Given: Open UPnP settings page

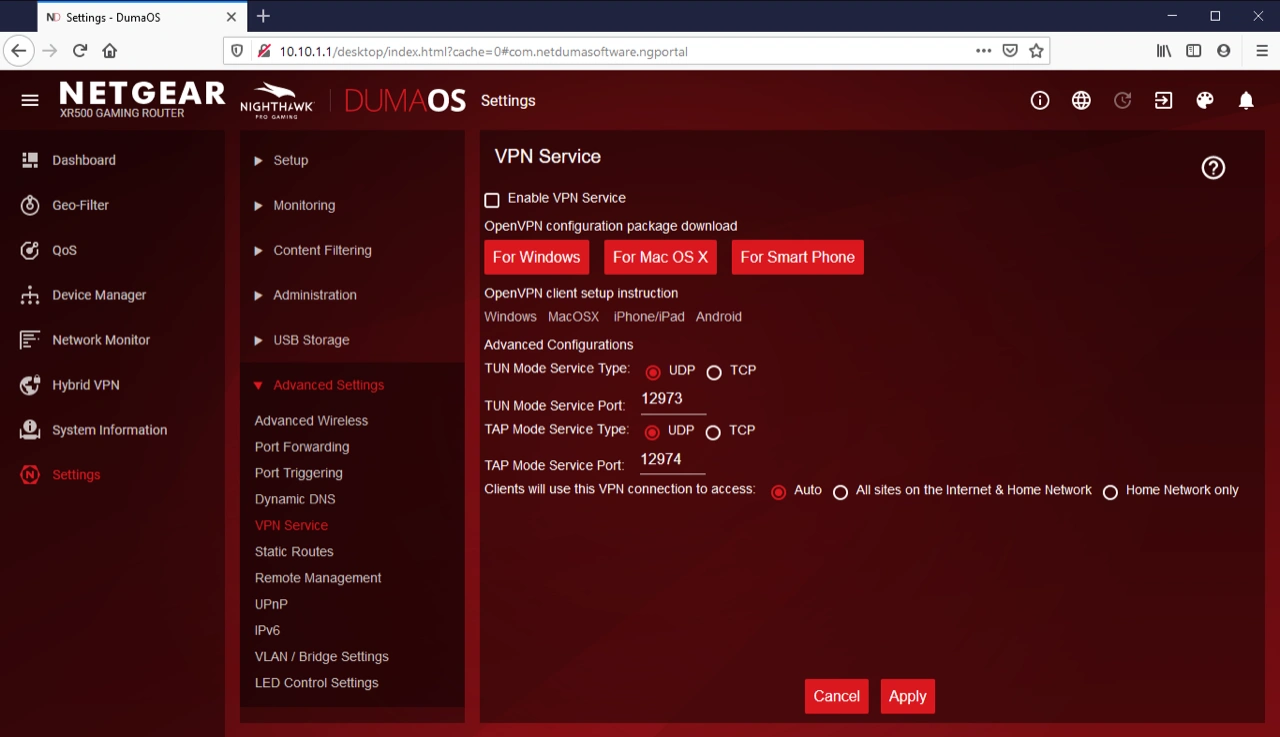Looking at the screenshot, I should coord(271,604).
